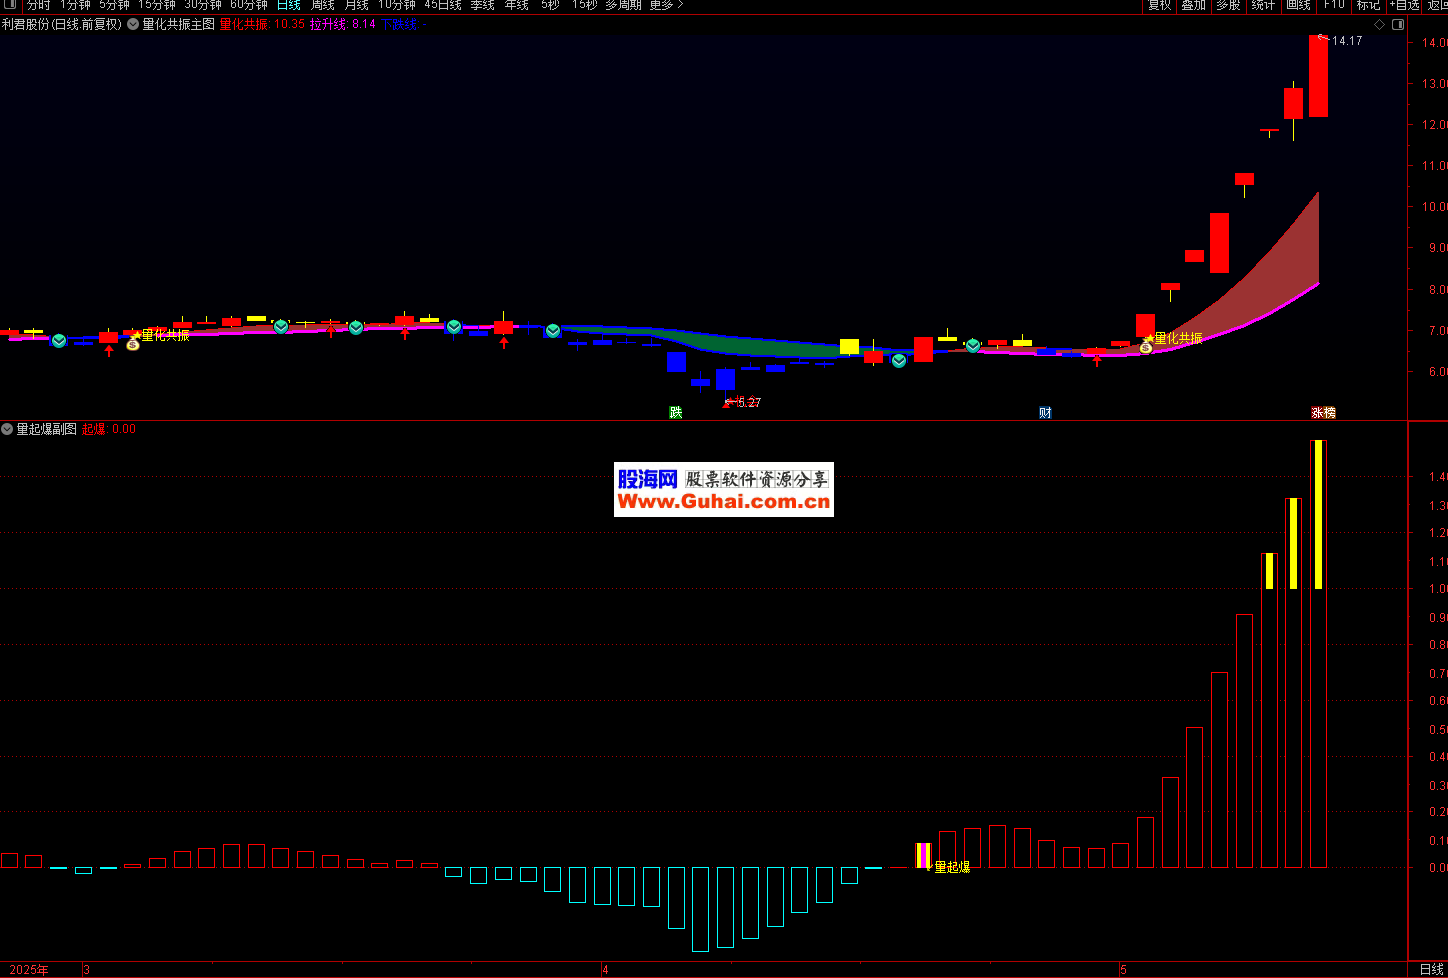Click the 14.17 high price label
The image size is (1448, 978).
[1347, 41]
